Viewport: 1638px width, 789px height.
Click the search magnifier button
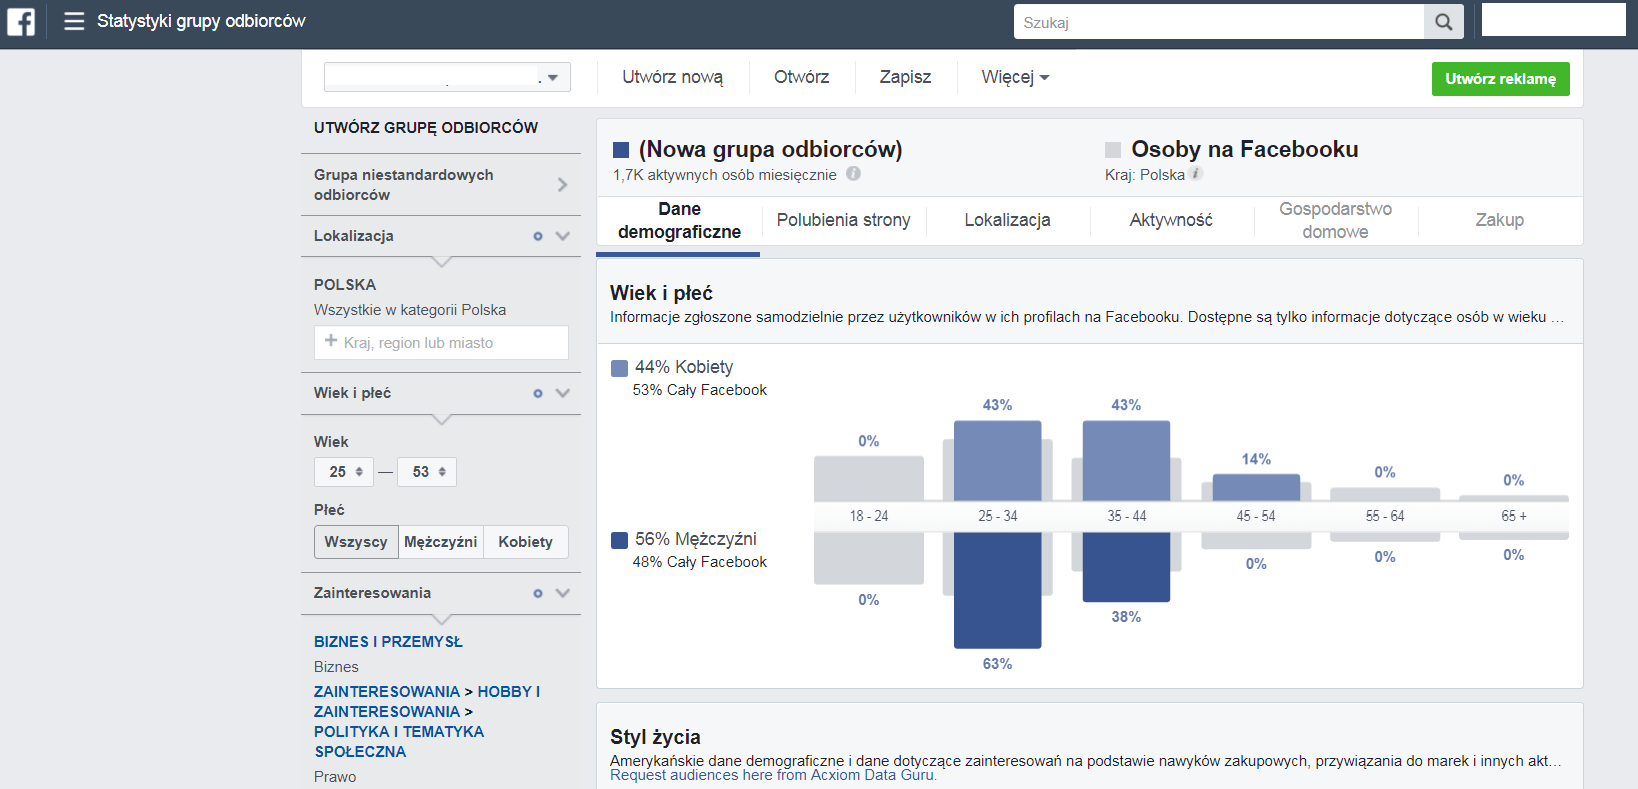[1444, 22]
